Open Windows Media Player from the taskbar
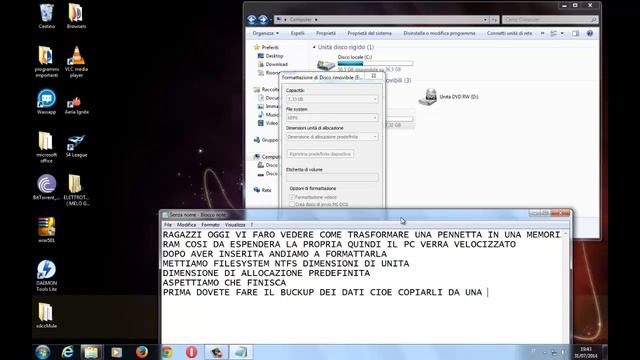 (116, 352)
